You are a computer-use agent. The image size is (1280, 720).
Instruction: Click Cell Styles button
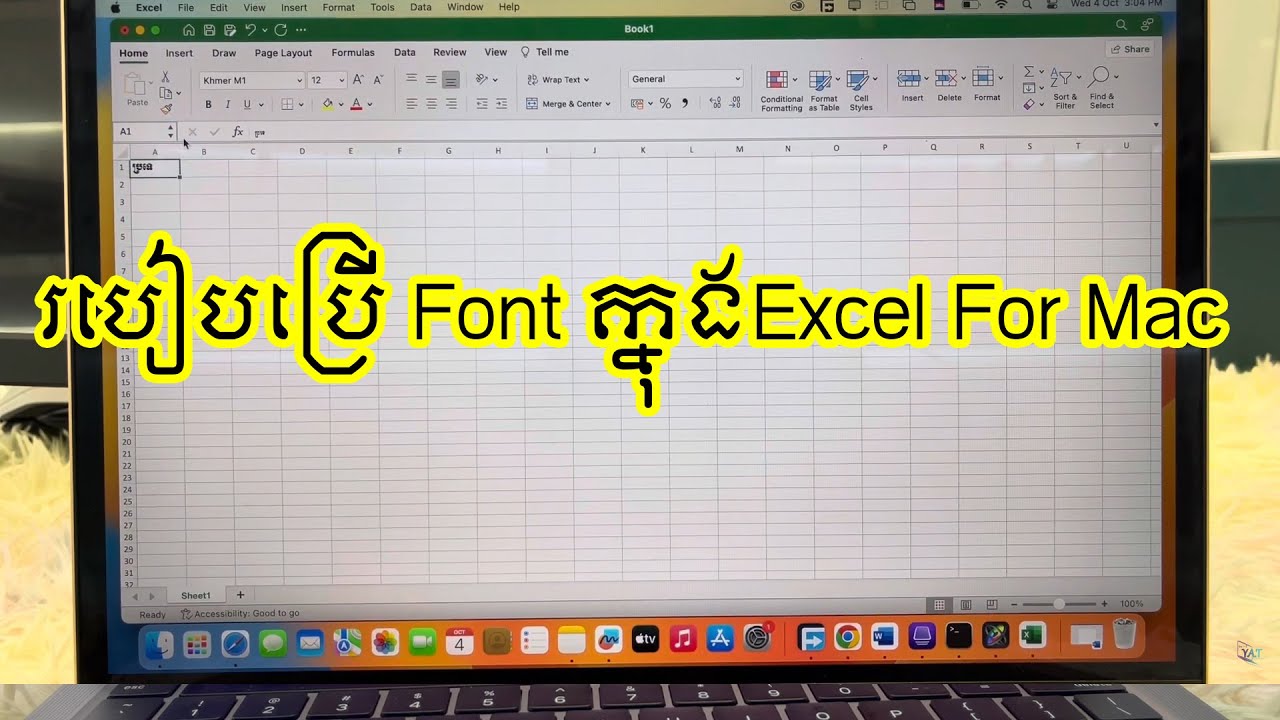point(861,90)
